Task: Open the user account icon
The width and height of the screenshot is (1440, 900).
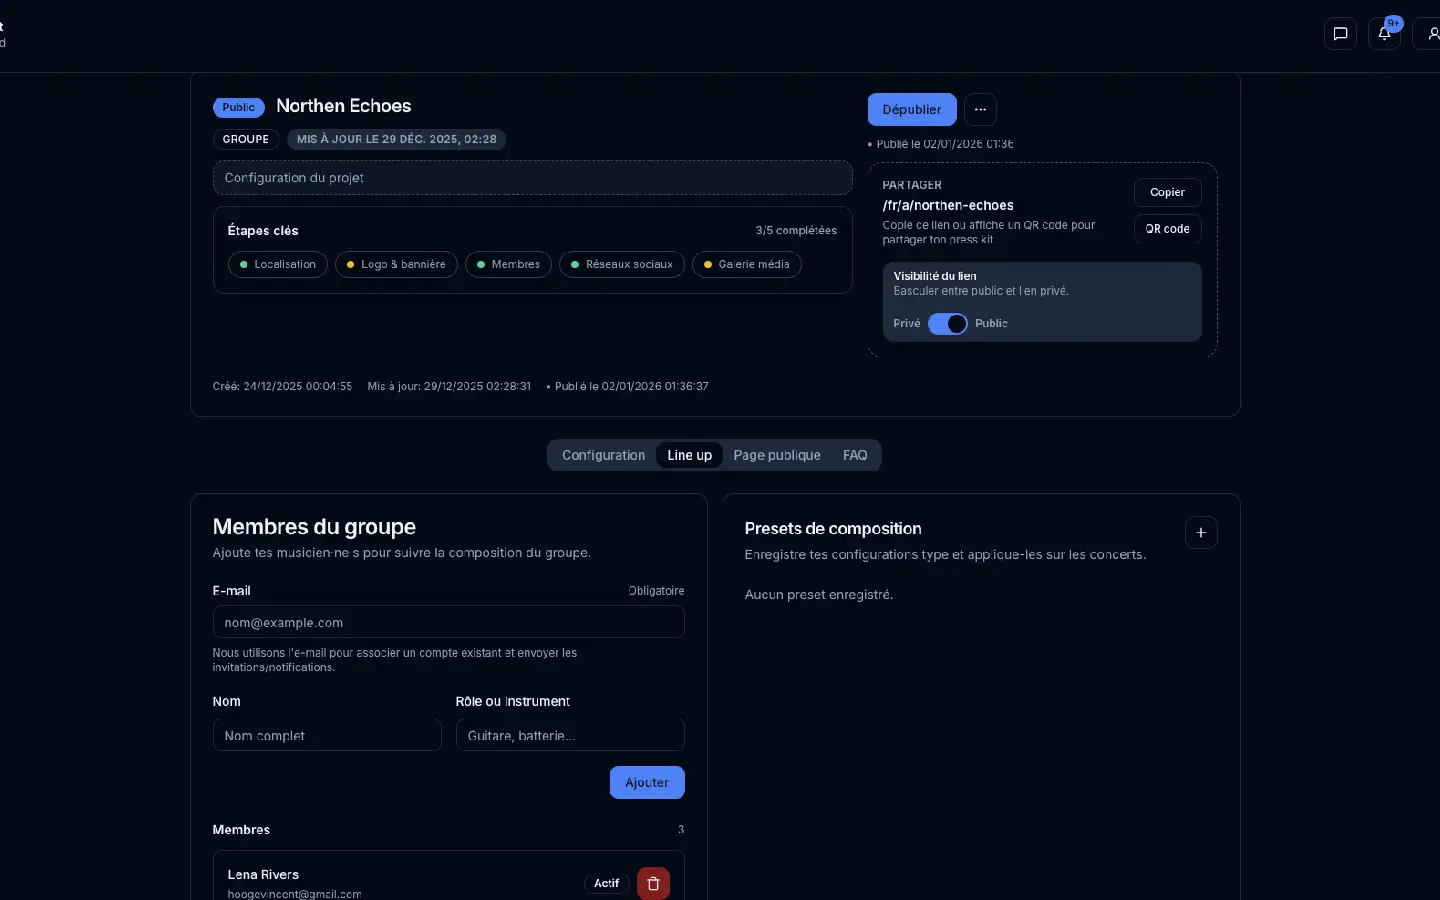Action: pos(1430,33)
